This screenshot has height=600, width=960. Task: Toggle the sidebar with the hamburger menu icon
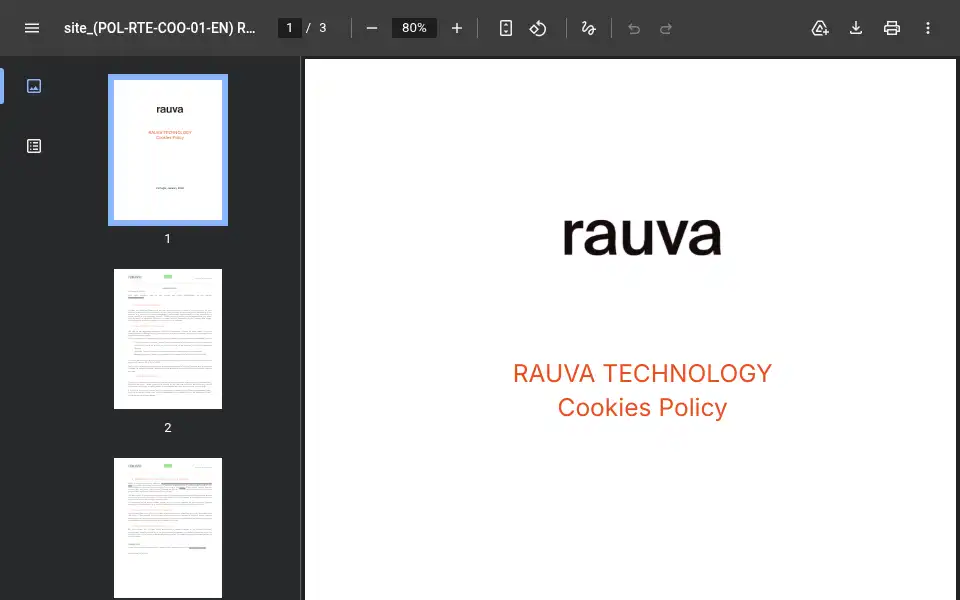(x=32, y=28)
